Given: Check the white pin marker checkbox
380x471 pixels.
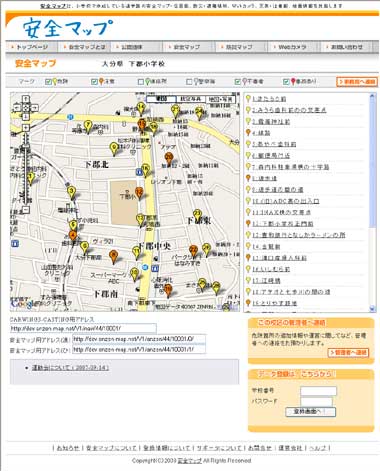Looking at the screenshot, I should point(189,82).
